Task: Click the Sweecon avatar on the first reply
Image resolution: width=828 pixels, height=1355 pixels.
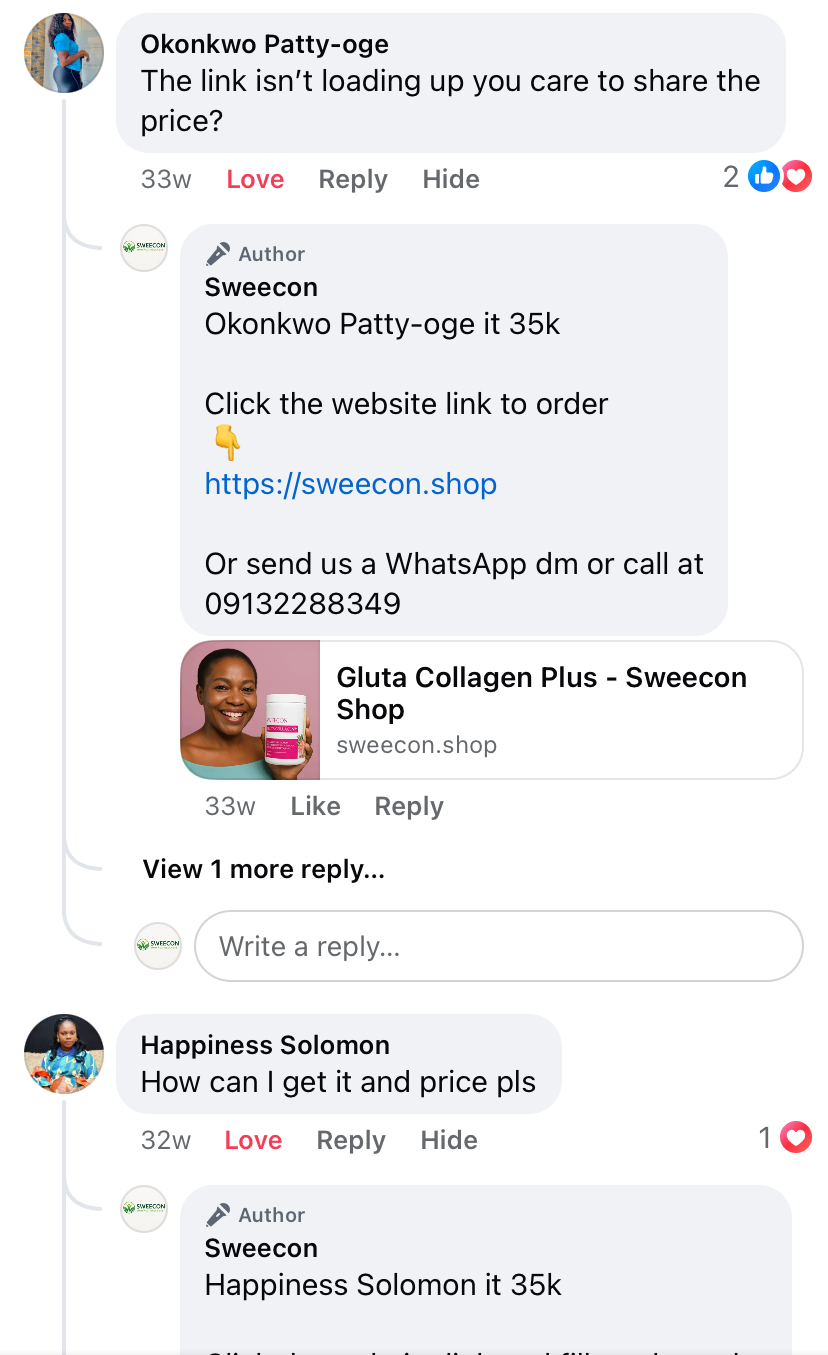Action: (x=144, y=248)
